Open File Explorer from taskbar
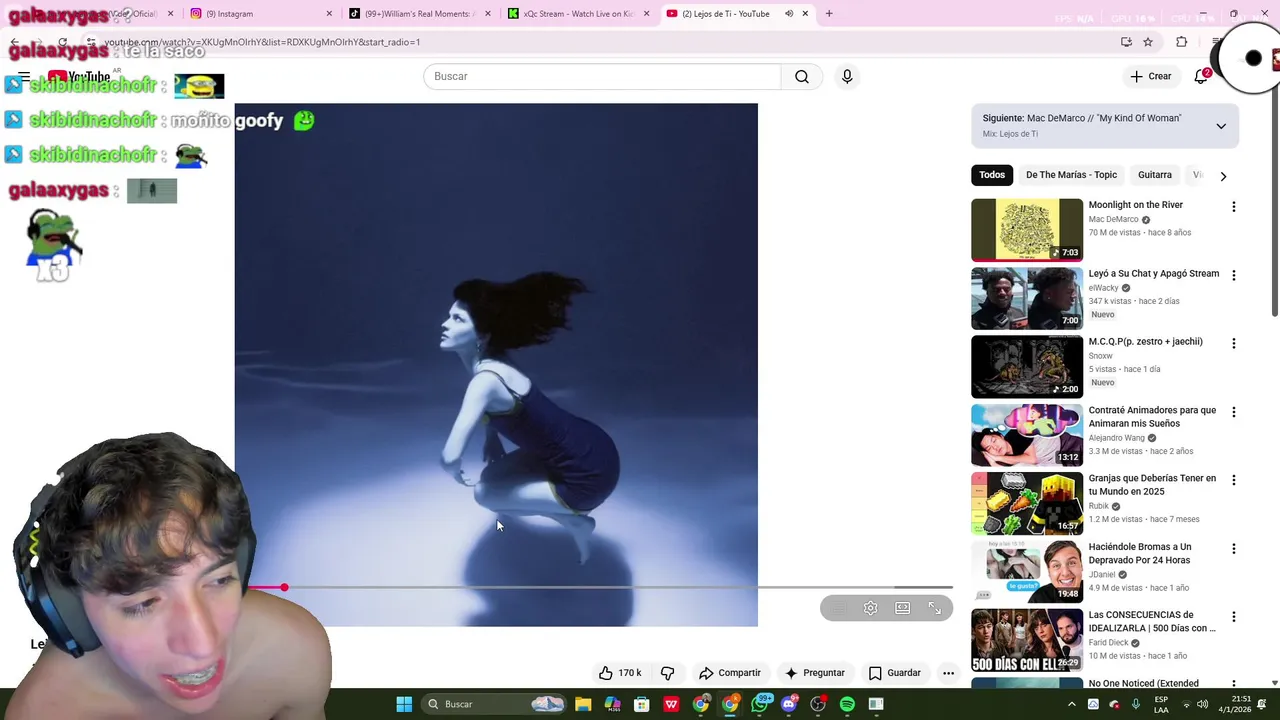 tap(583, 704)
